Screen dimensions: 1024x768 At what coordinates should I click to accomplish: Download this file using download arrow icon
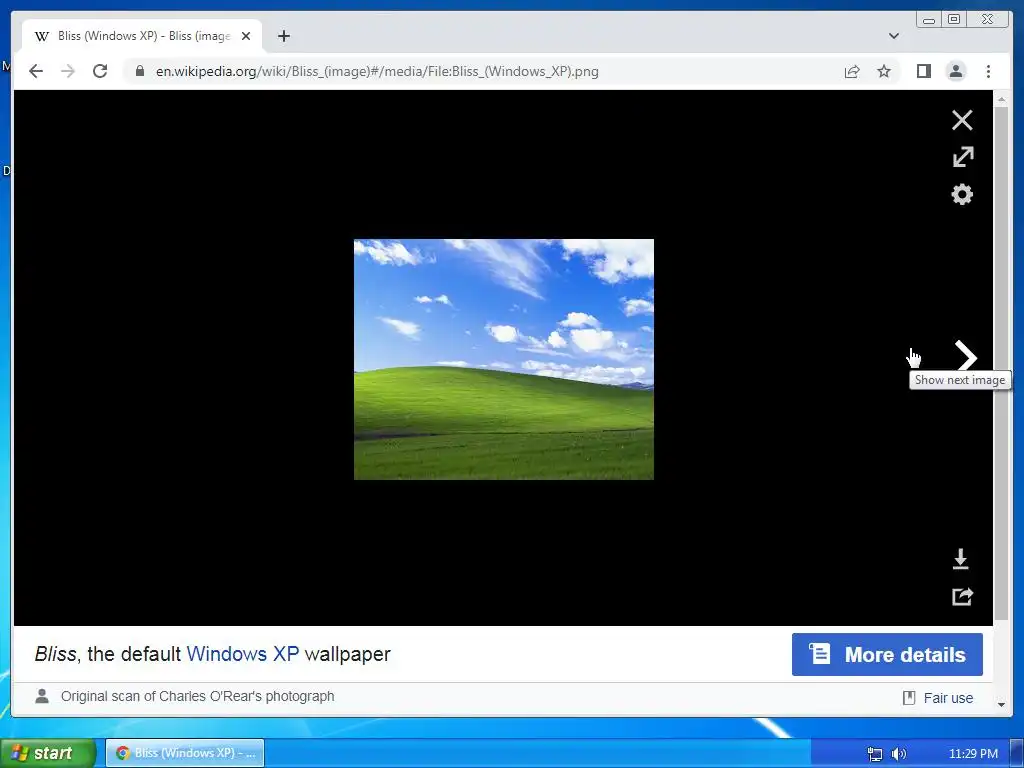click(x=961, y=559)
